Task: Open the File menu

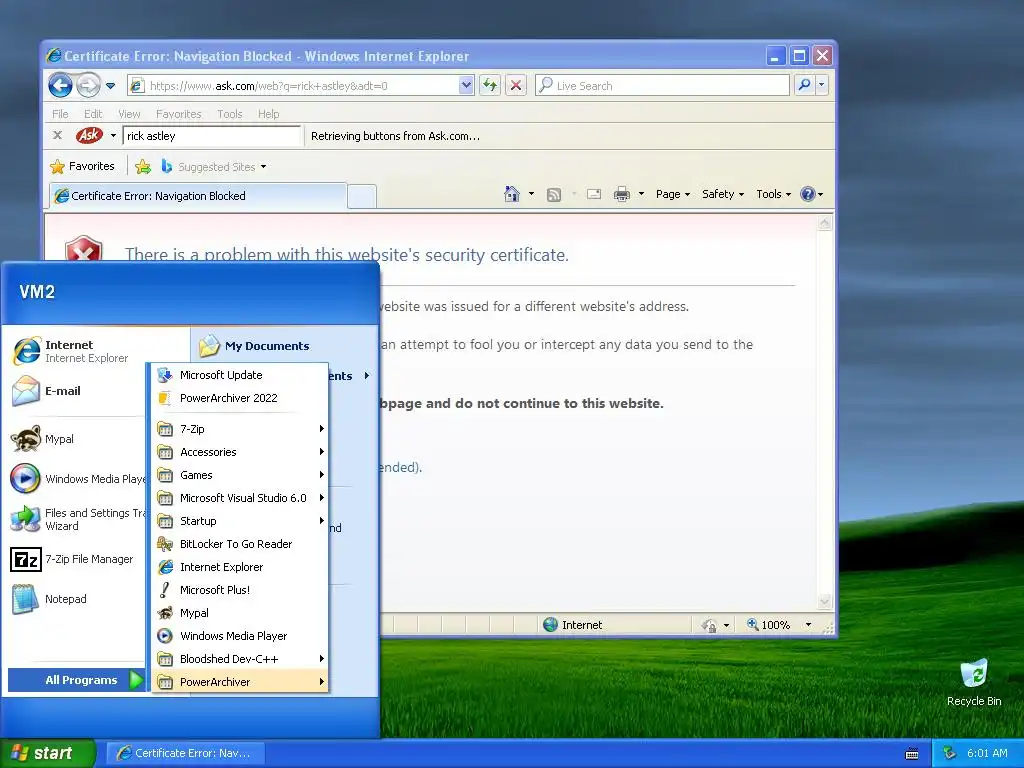Action: [60, 114]
